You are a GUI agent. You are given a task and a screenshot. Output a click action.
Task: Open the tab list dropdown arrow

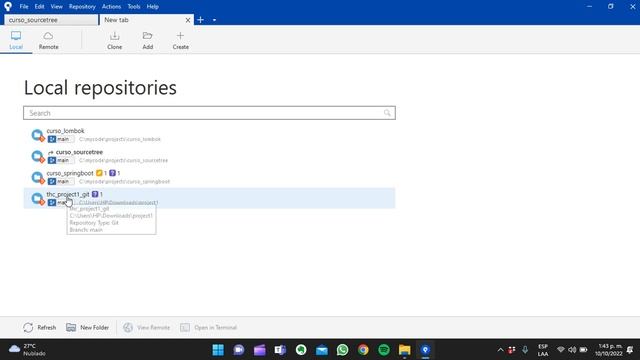point(214,20)
